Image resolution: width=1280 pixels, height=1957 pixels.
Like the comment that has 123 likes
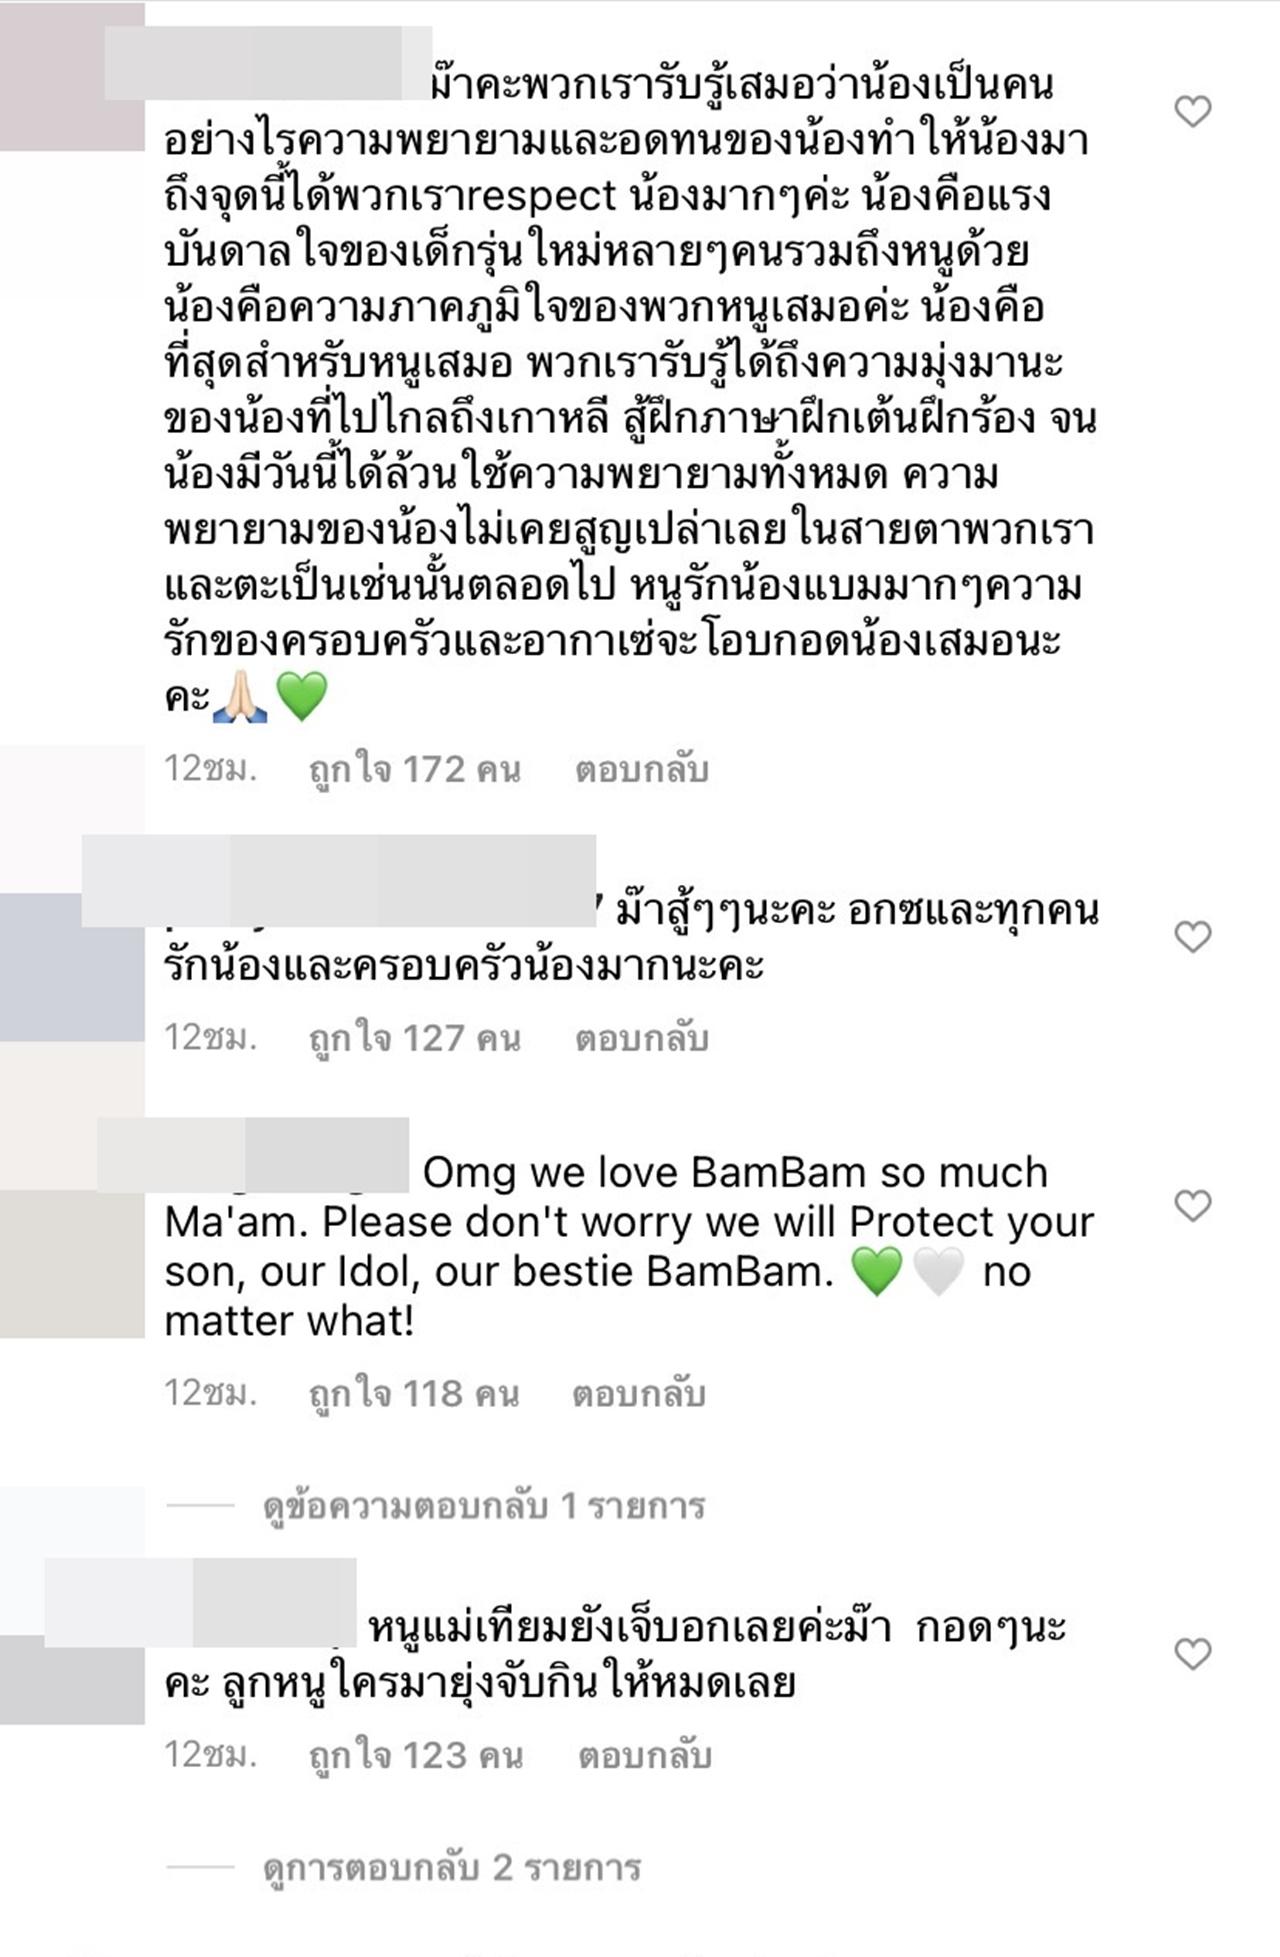1192,1653
